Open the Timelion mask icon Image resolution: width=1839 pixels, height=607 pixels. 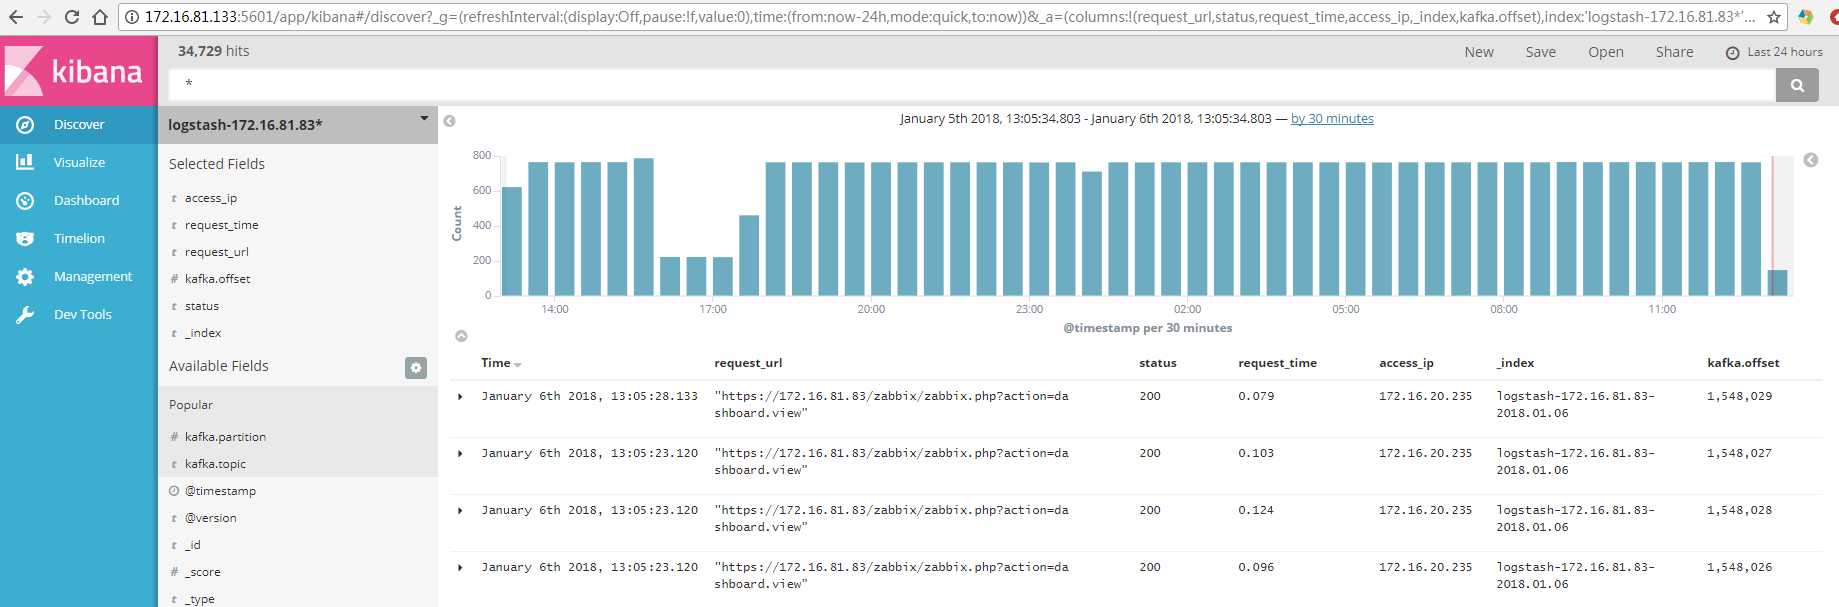(25, 238)
